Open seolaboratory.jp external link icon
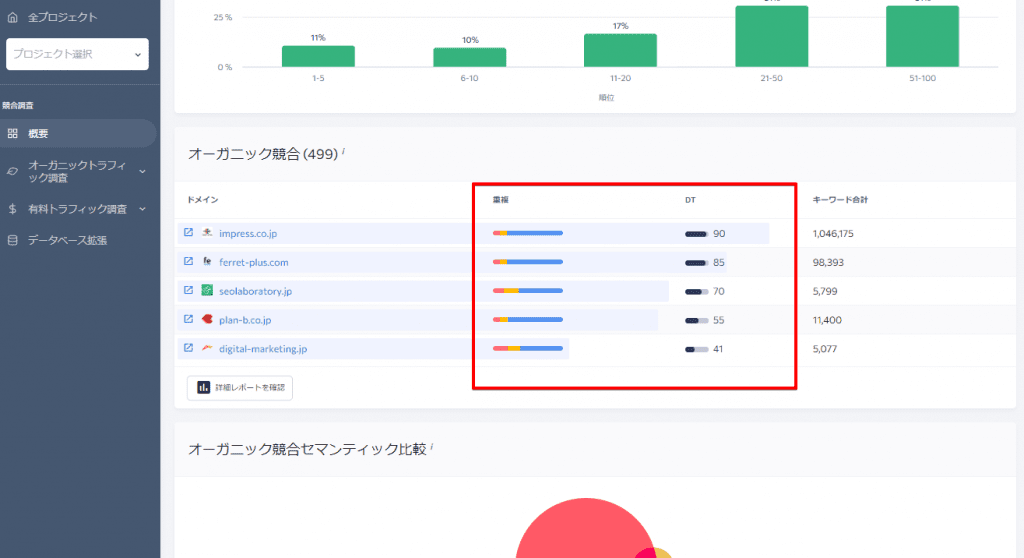Screen dimensions: 1024x558 188,290
